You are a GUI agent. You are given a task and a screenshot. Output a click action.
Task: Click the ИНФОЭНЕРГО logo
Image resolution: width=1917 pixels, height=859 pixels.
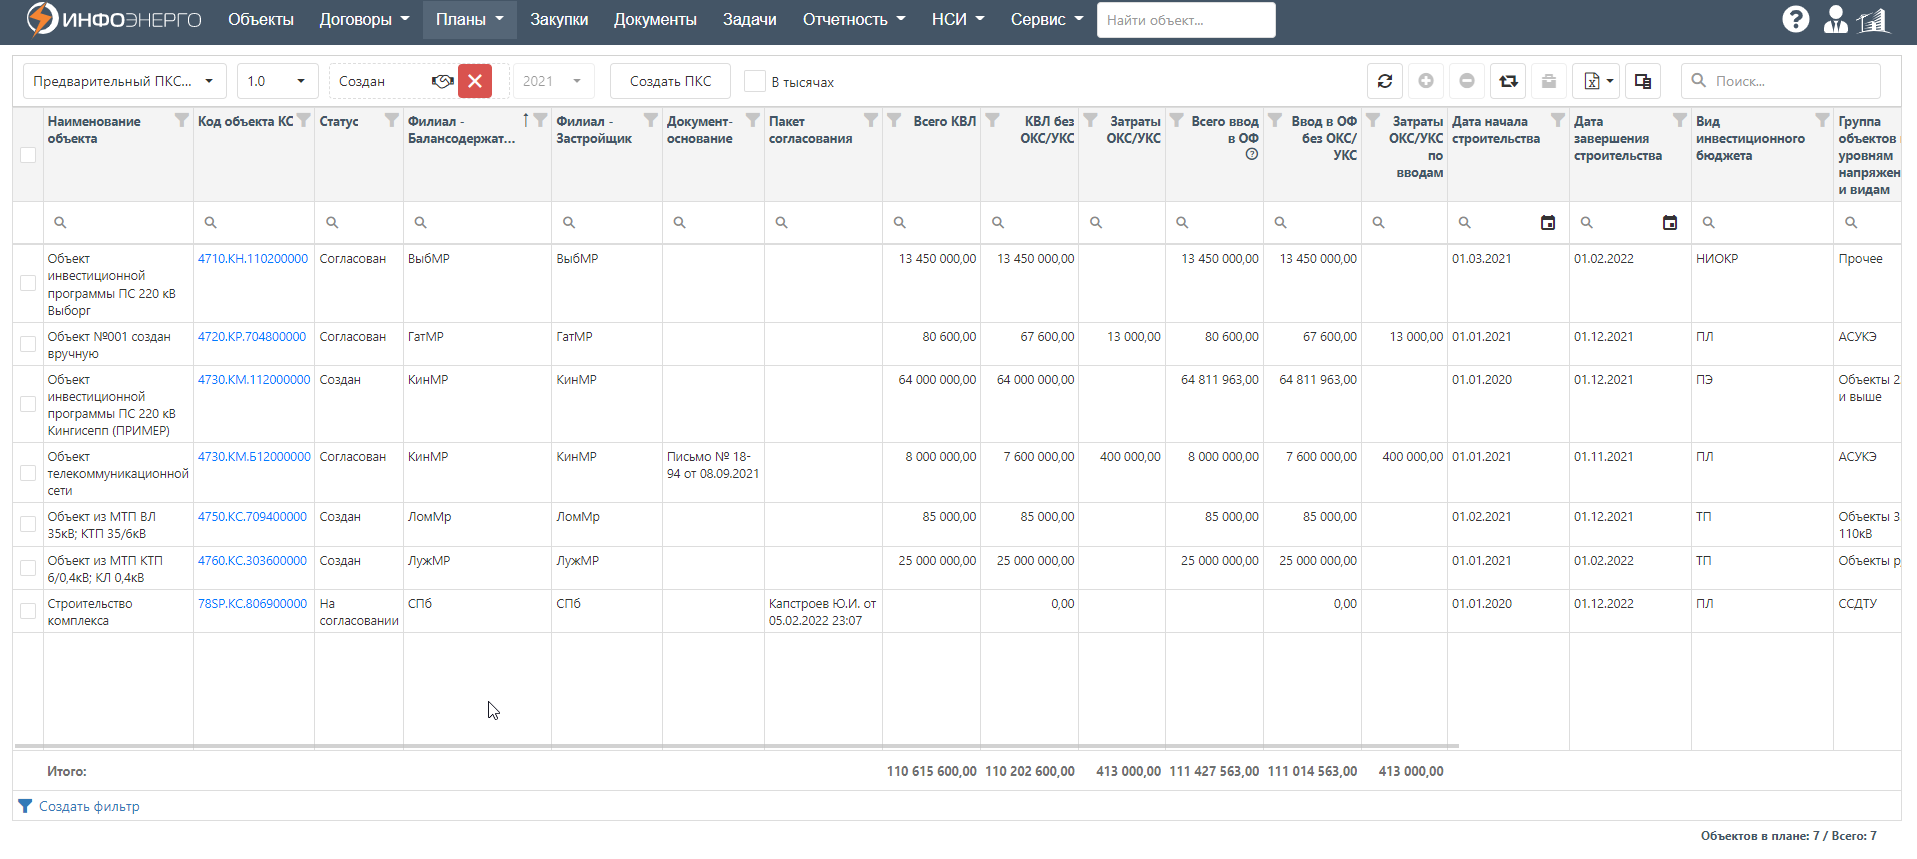pos(114,19)
